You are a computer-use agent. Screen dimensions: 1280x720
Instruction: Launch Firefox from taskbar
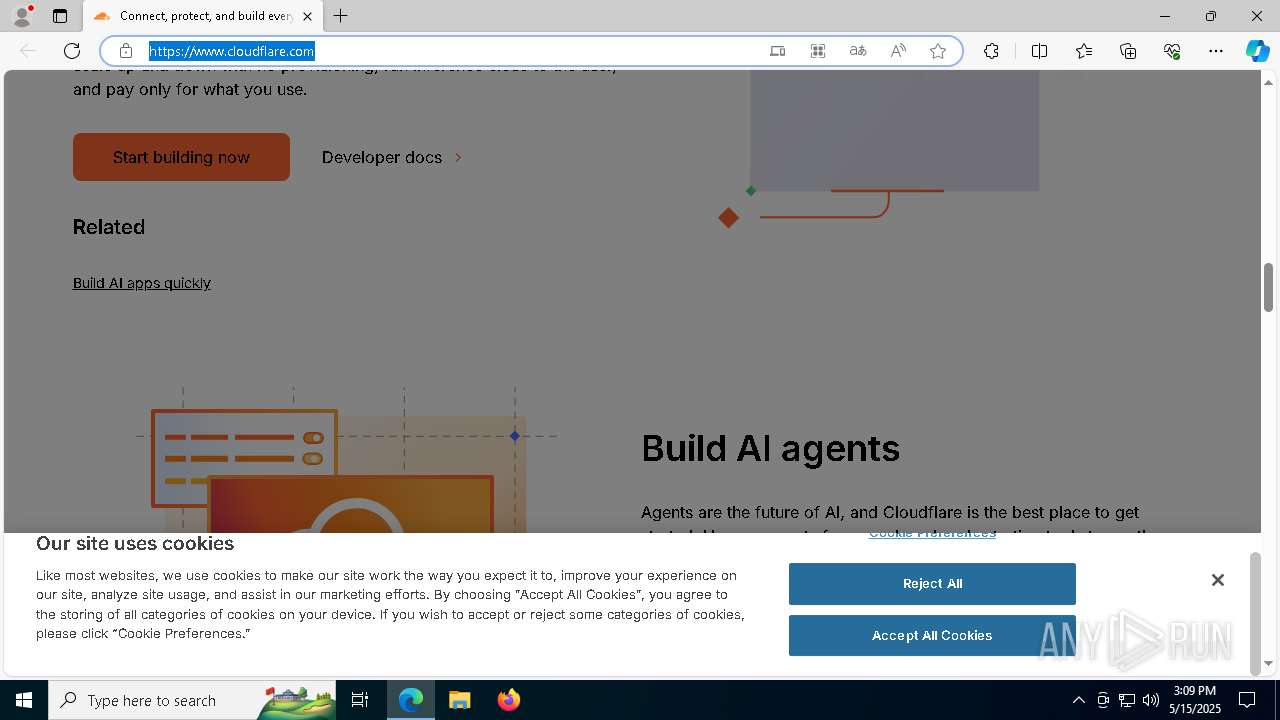point(508,700)
